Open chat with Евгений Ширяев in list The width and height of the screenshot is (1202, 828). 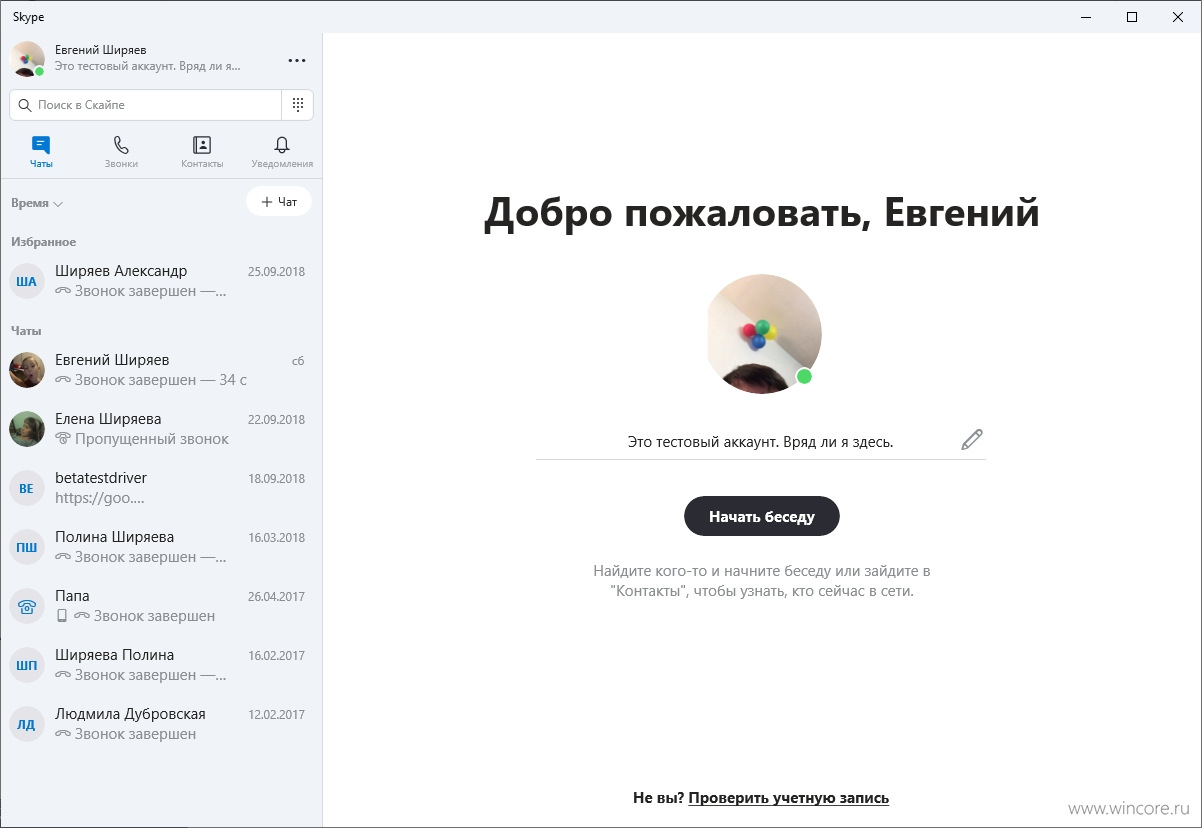pos(161,370)
